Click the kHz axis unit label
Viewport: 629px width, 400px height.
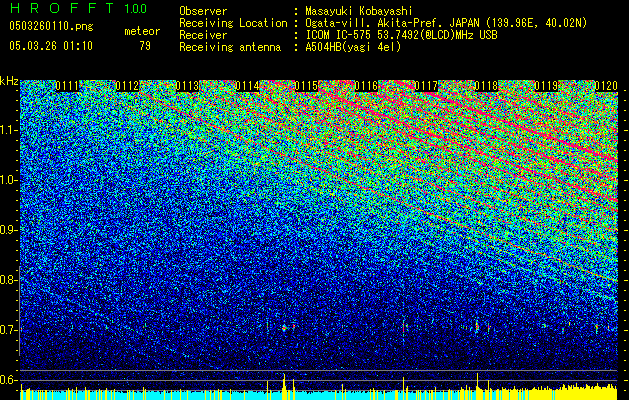pos(9,81)
